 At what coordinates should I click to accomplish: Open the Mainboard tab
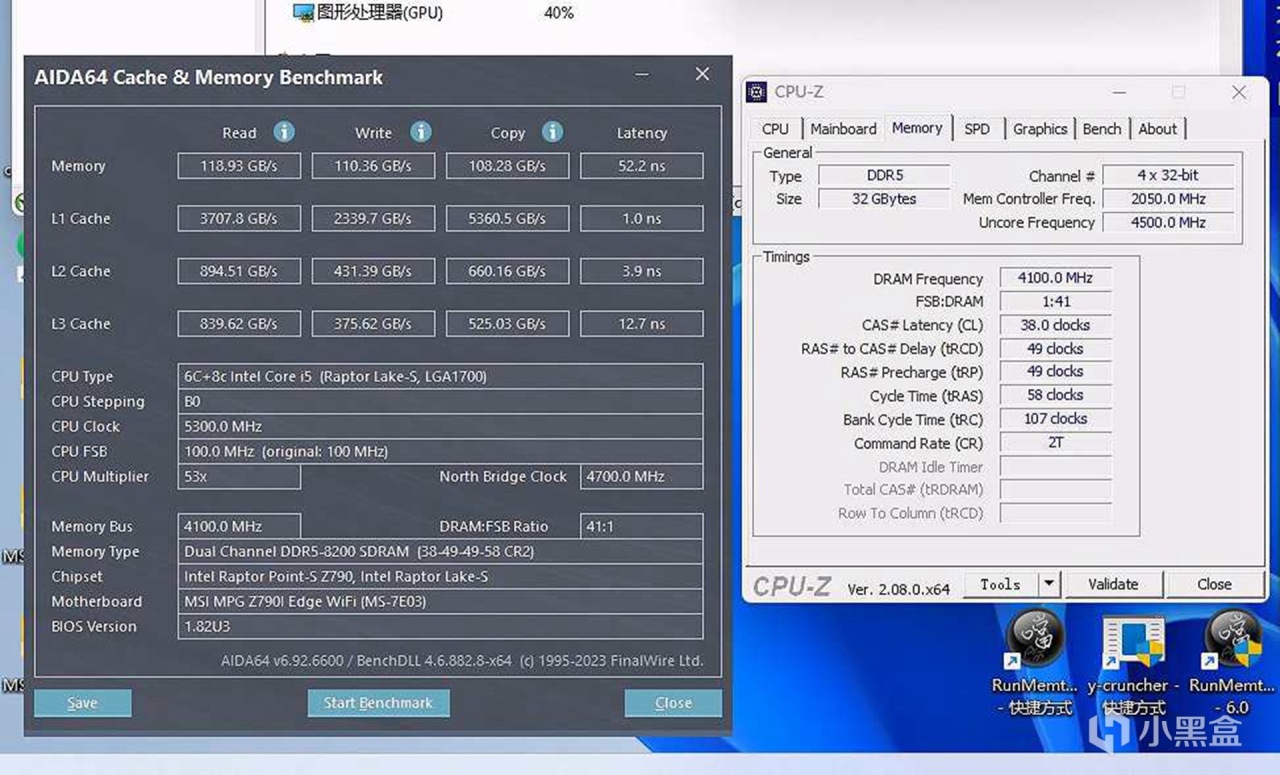point(843,129)
